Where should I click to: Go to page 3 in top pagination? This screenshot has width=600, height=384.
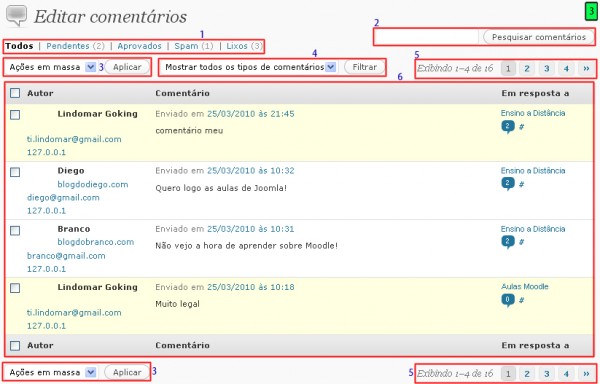[x=547, y=68]
